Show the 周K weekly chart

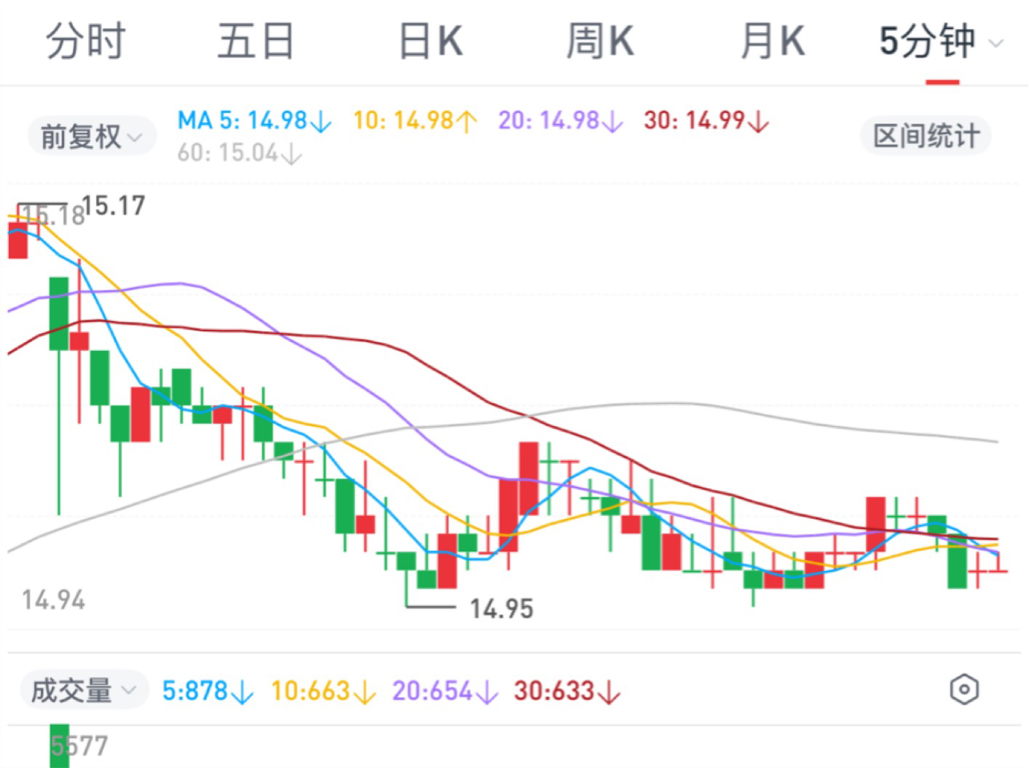[600, 41]
